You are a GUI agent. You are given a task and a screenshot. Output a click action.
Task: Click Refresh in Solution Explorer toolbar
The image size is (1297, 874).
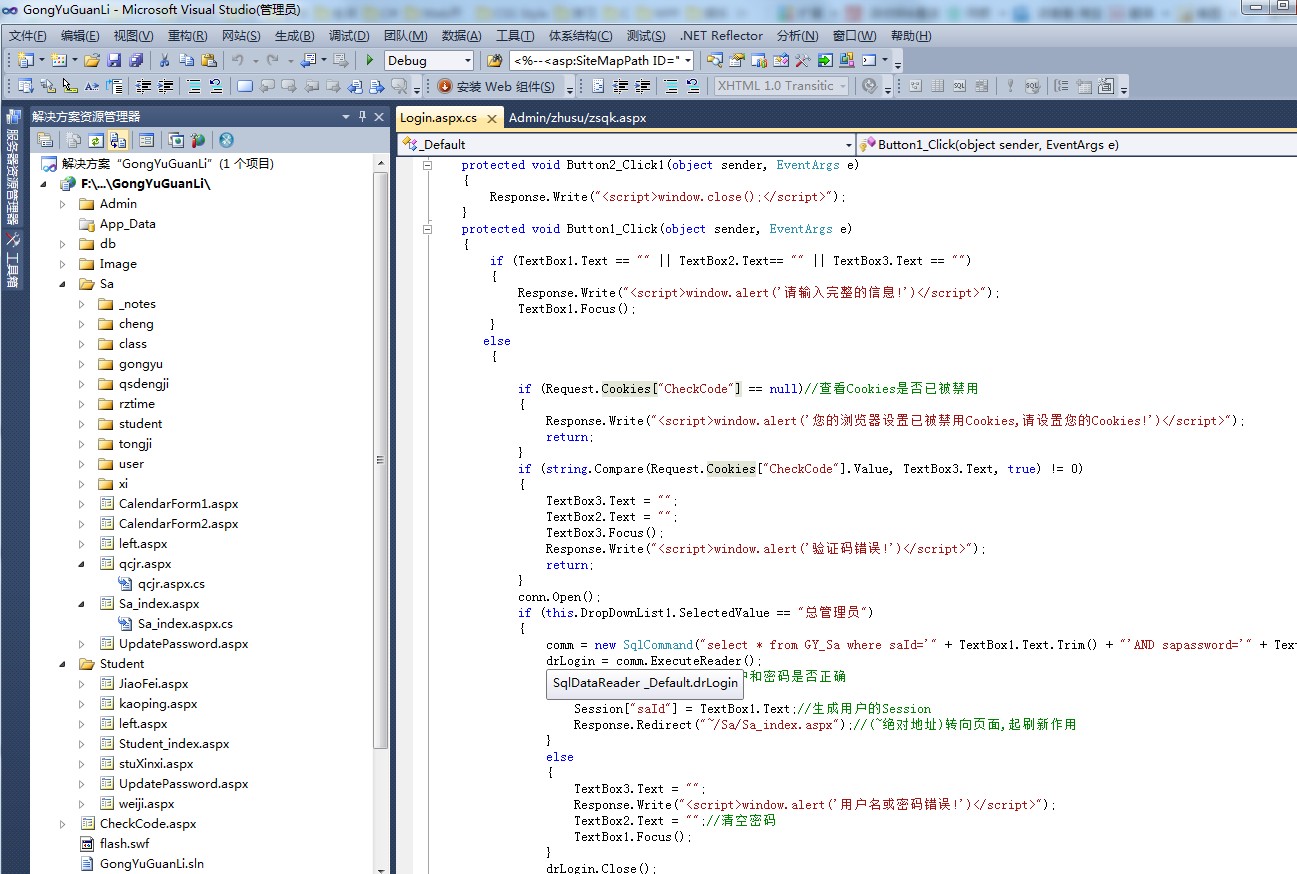coord(96,140)
